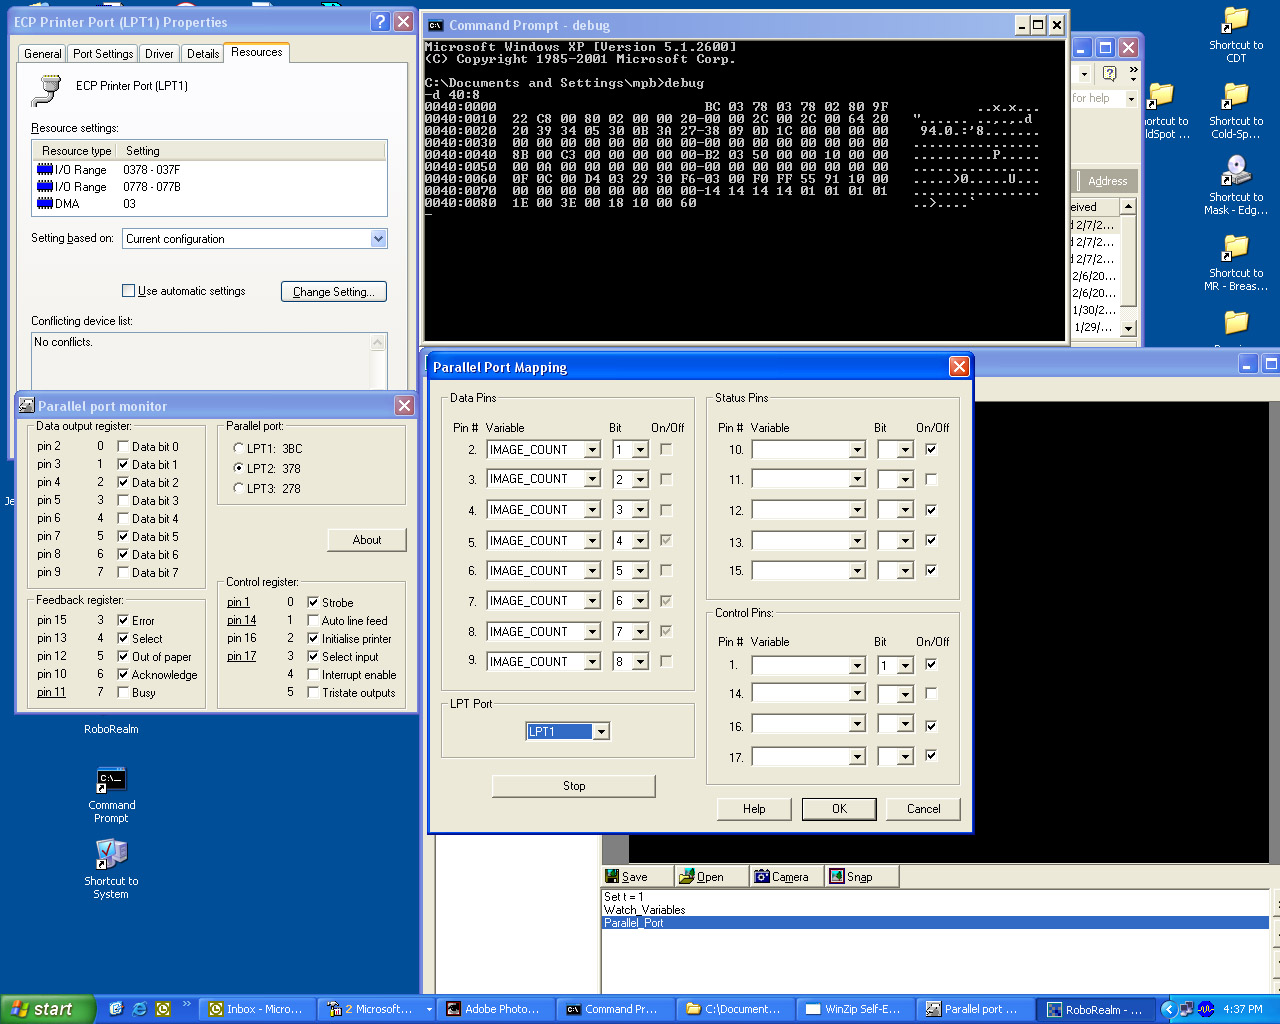Image resolution: width=1280 pixels, height=1024 pixels.
Task: Open the Setting based on dropdown
Action: [x=378, y=239]
